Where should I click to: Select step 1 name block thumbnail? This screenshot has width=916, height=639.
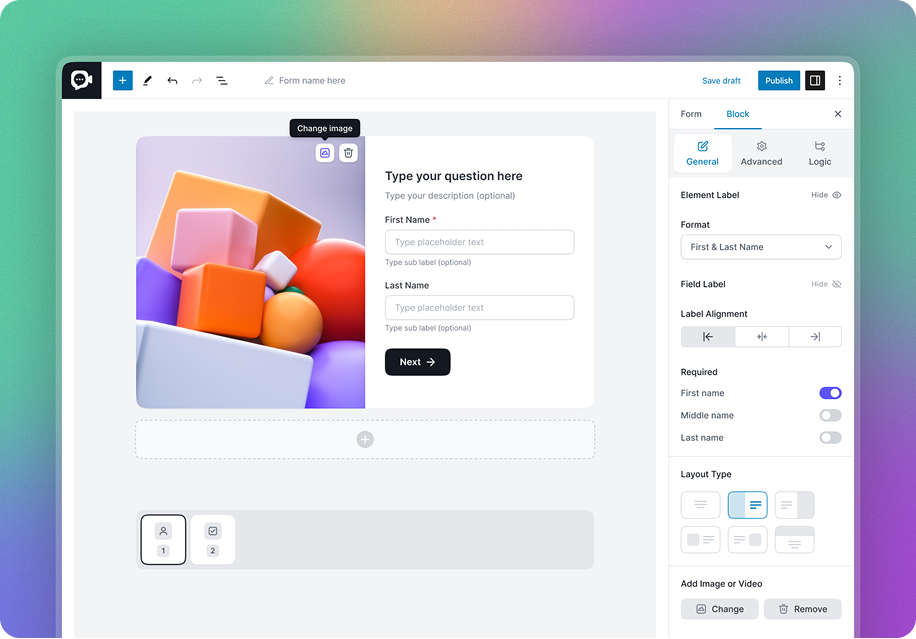pos(164,540)
